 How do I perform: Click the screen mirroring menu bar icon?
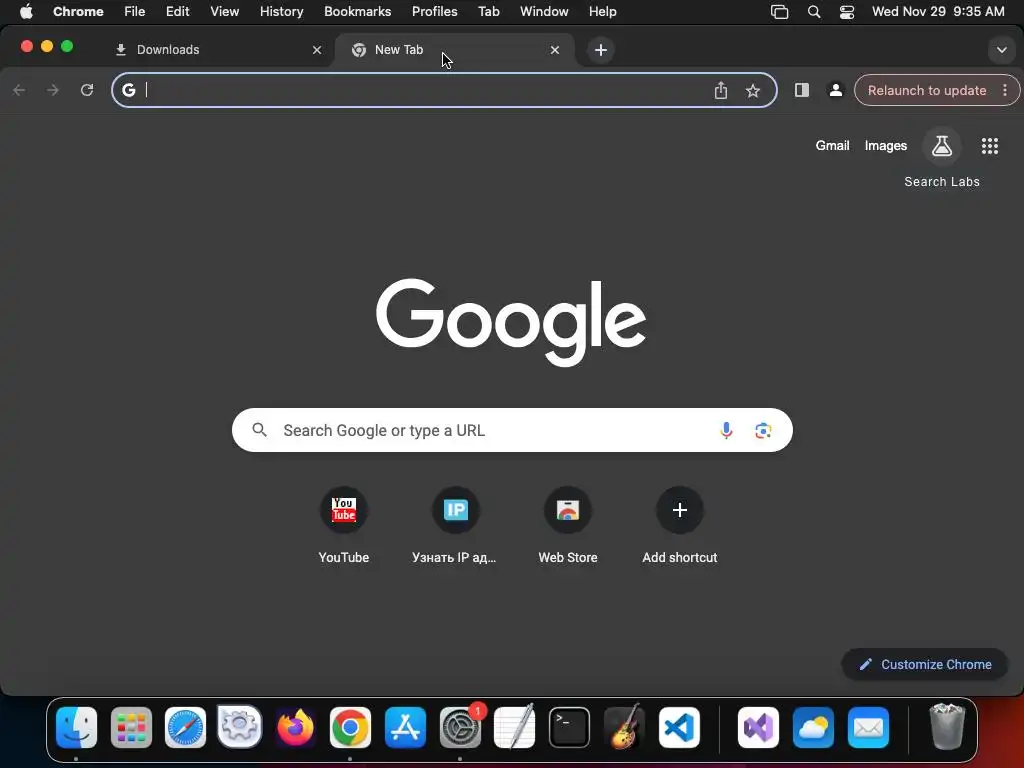click(779, 12)
